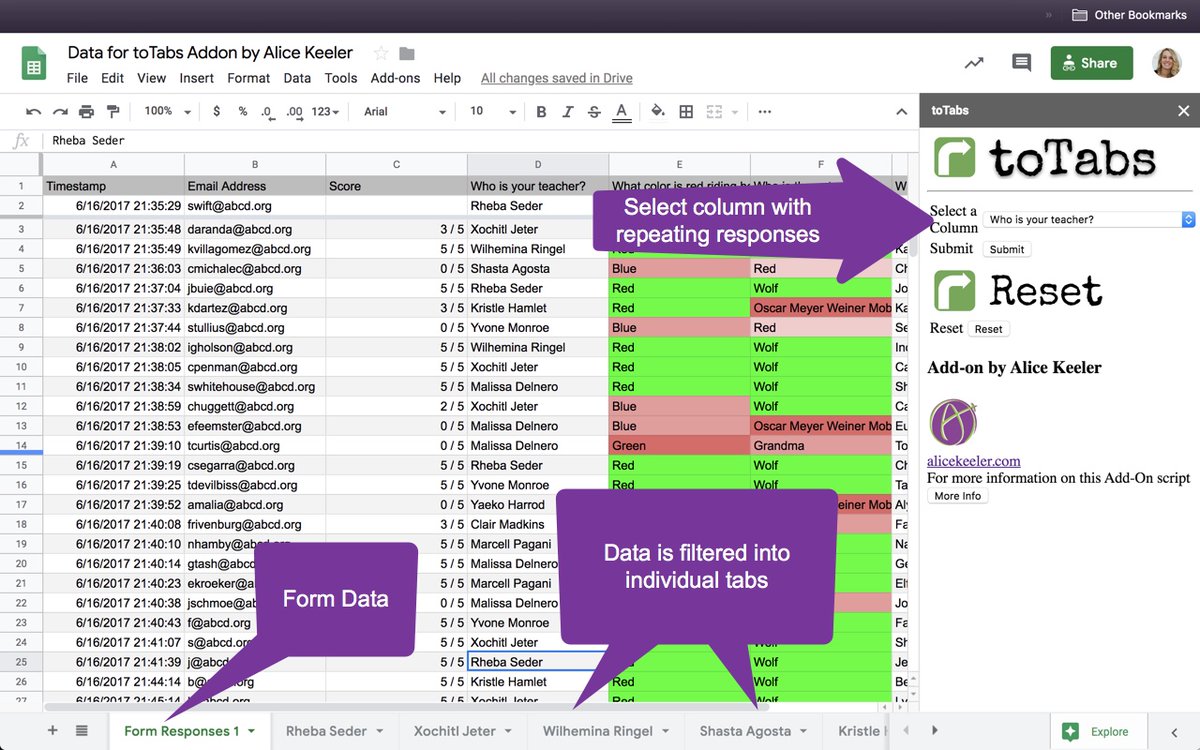
Task: Star the document title
Action: [x=380, y=53]
